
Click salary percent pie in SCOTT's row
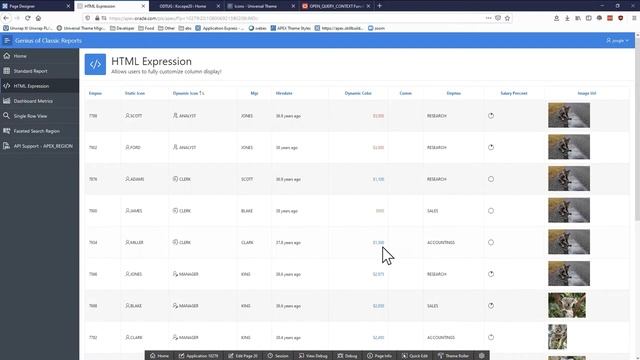(x=491, y=116)
